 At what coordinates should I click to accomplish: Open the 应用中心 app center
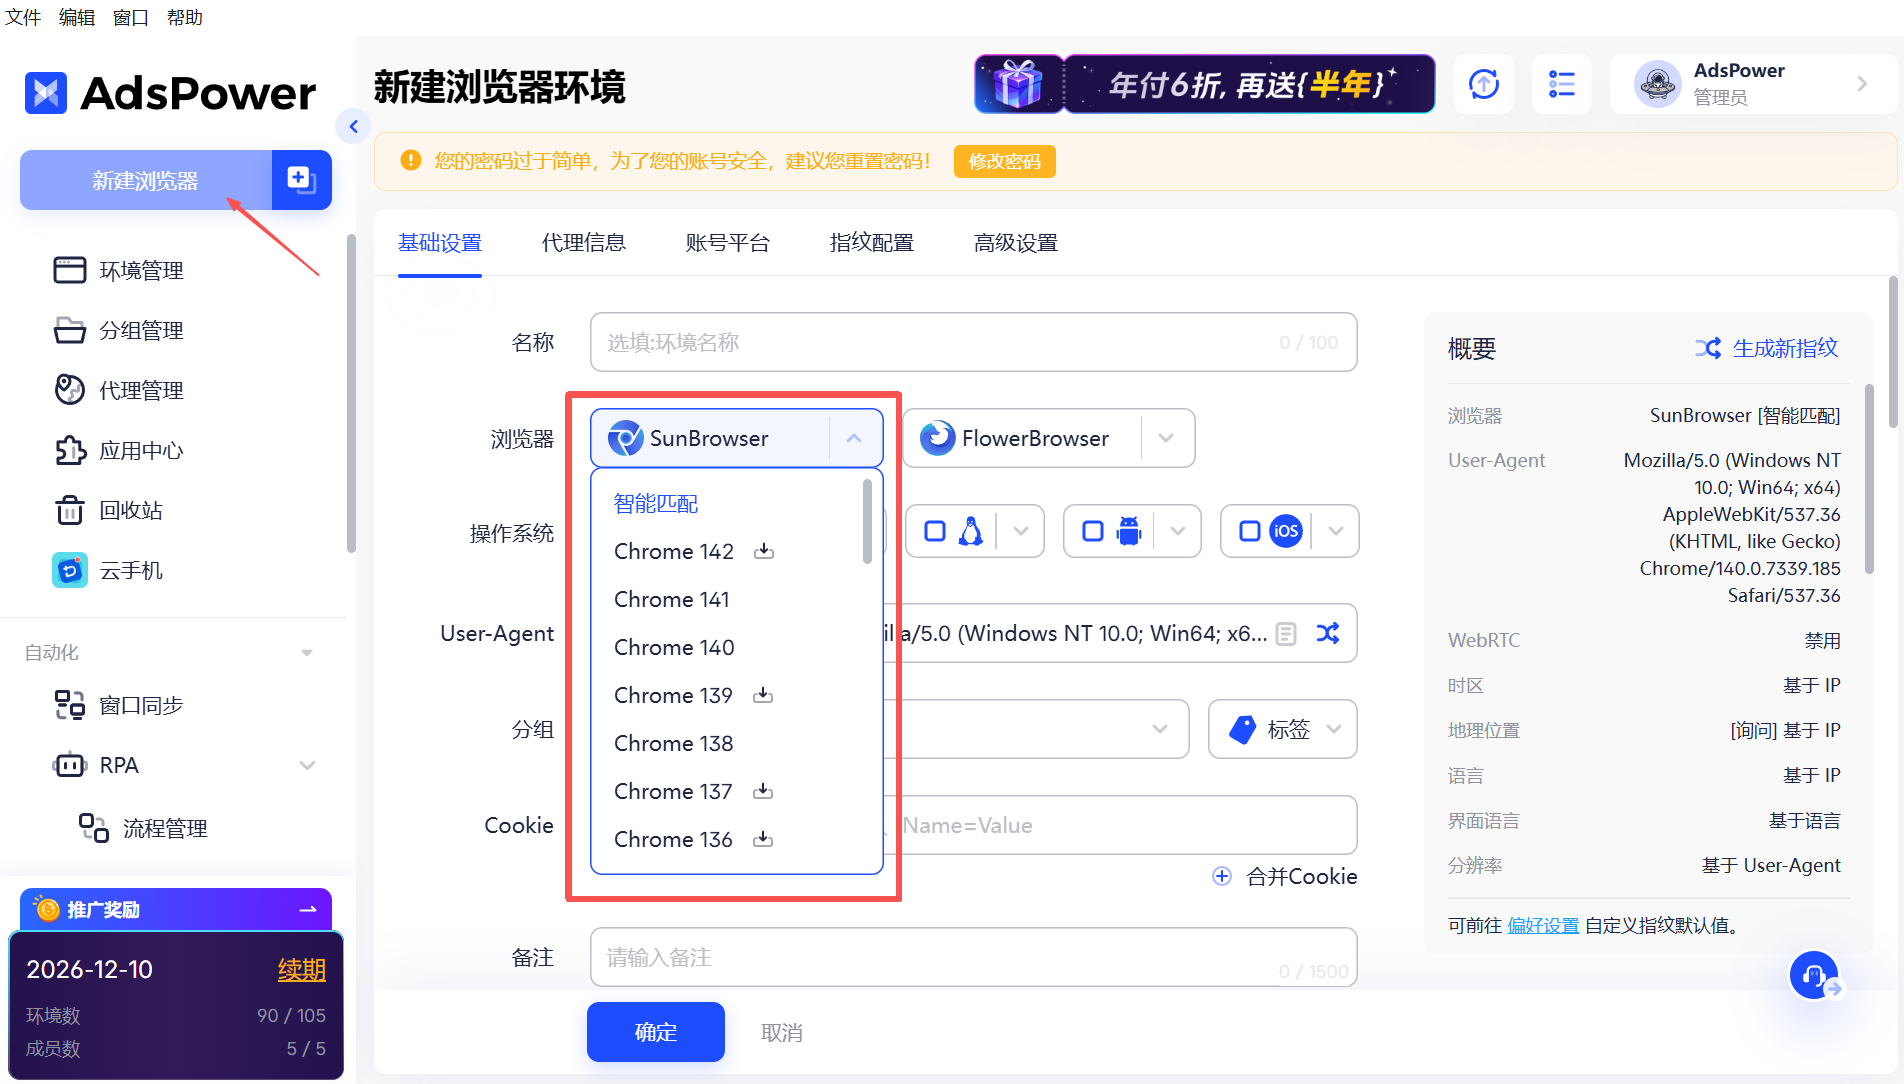[x=140, y=451]
